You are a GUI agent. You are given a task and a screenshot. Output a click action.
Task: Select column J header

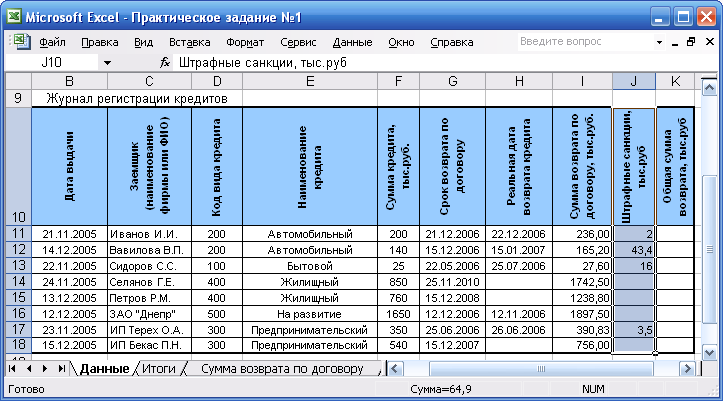click(x=634, y=82)
